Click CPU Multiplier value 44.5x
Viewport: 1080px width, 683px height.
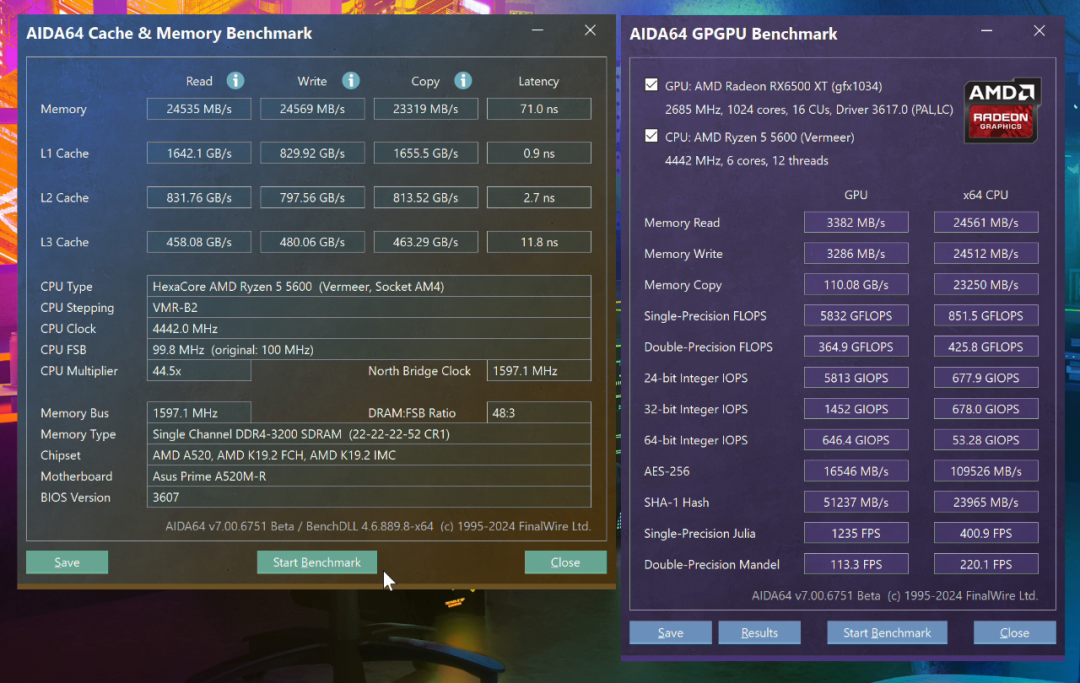tap(199, 370)
